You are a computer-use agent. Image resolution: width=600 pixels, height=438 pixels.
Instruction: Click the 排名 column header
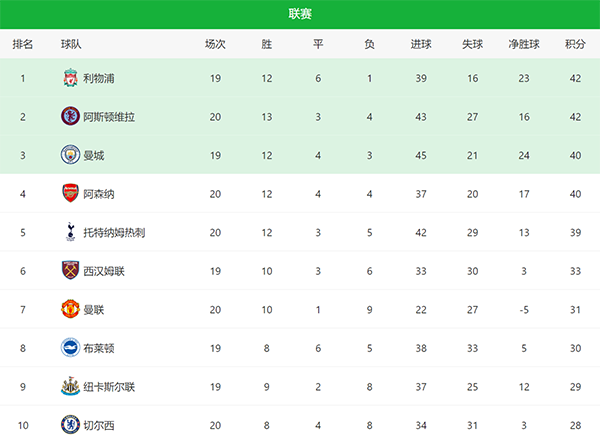tap(23, 44)
